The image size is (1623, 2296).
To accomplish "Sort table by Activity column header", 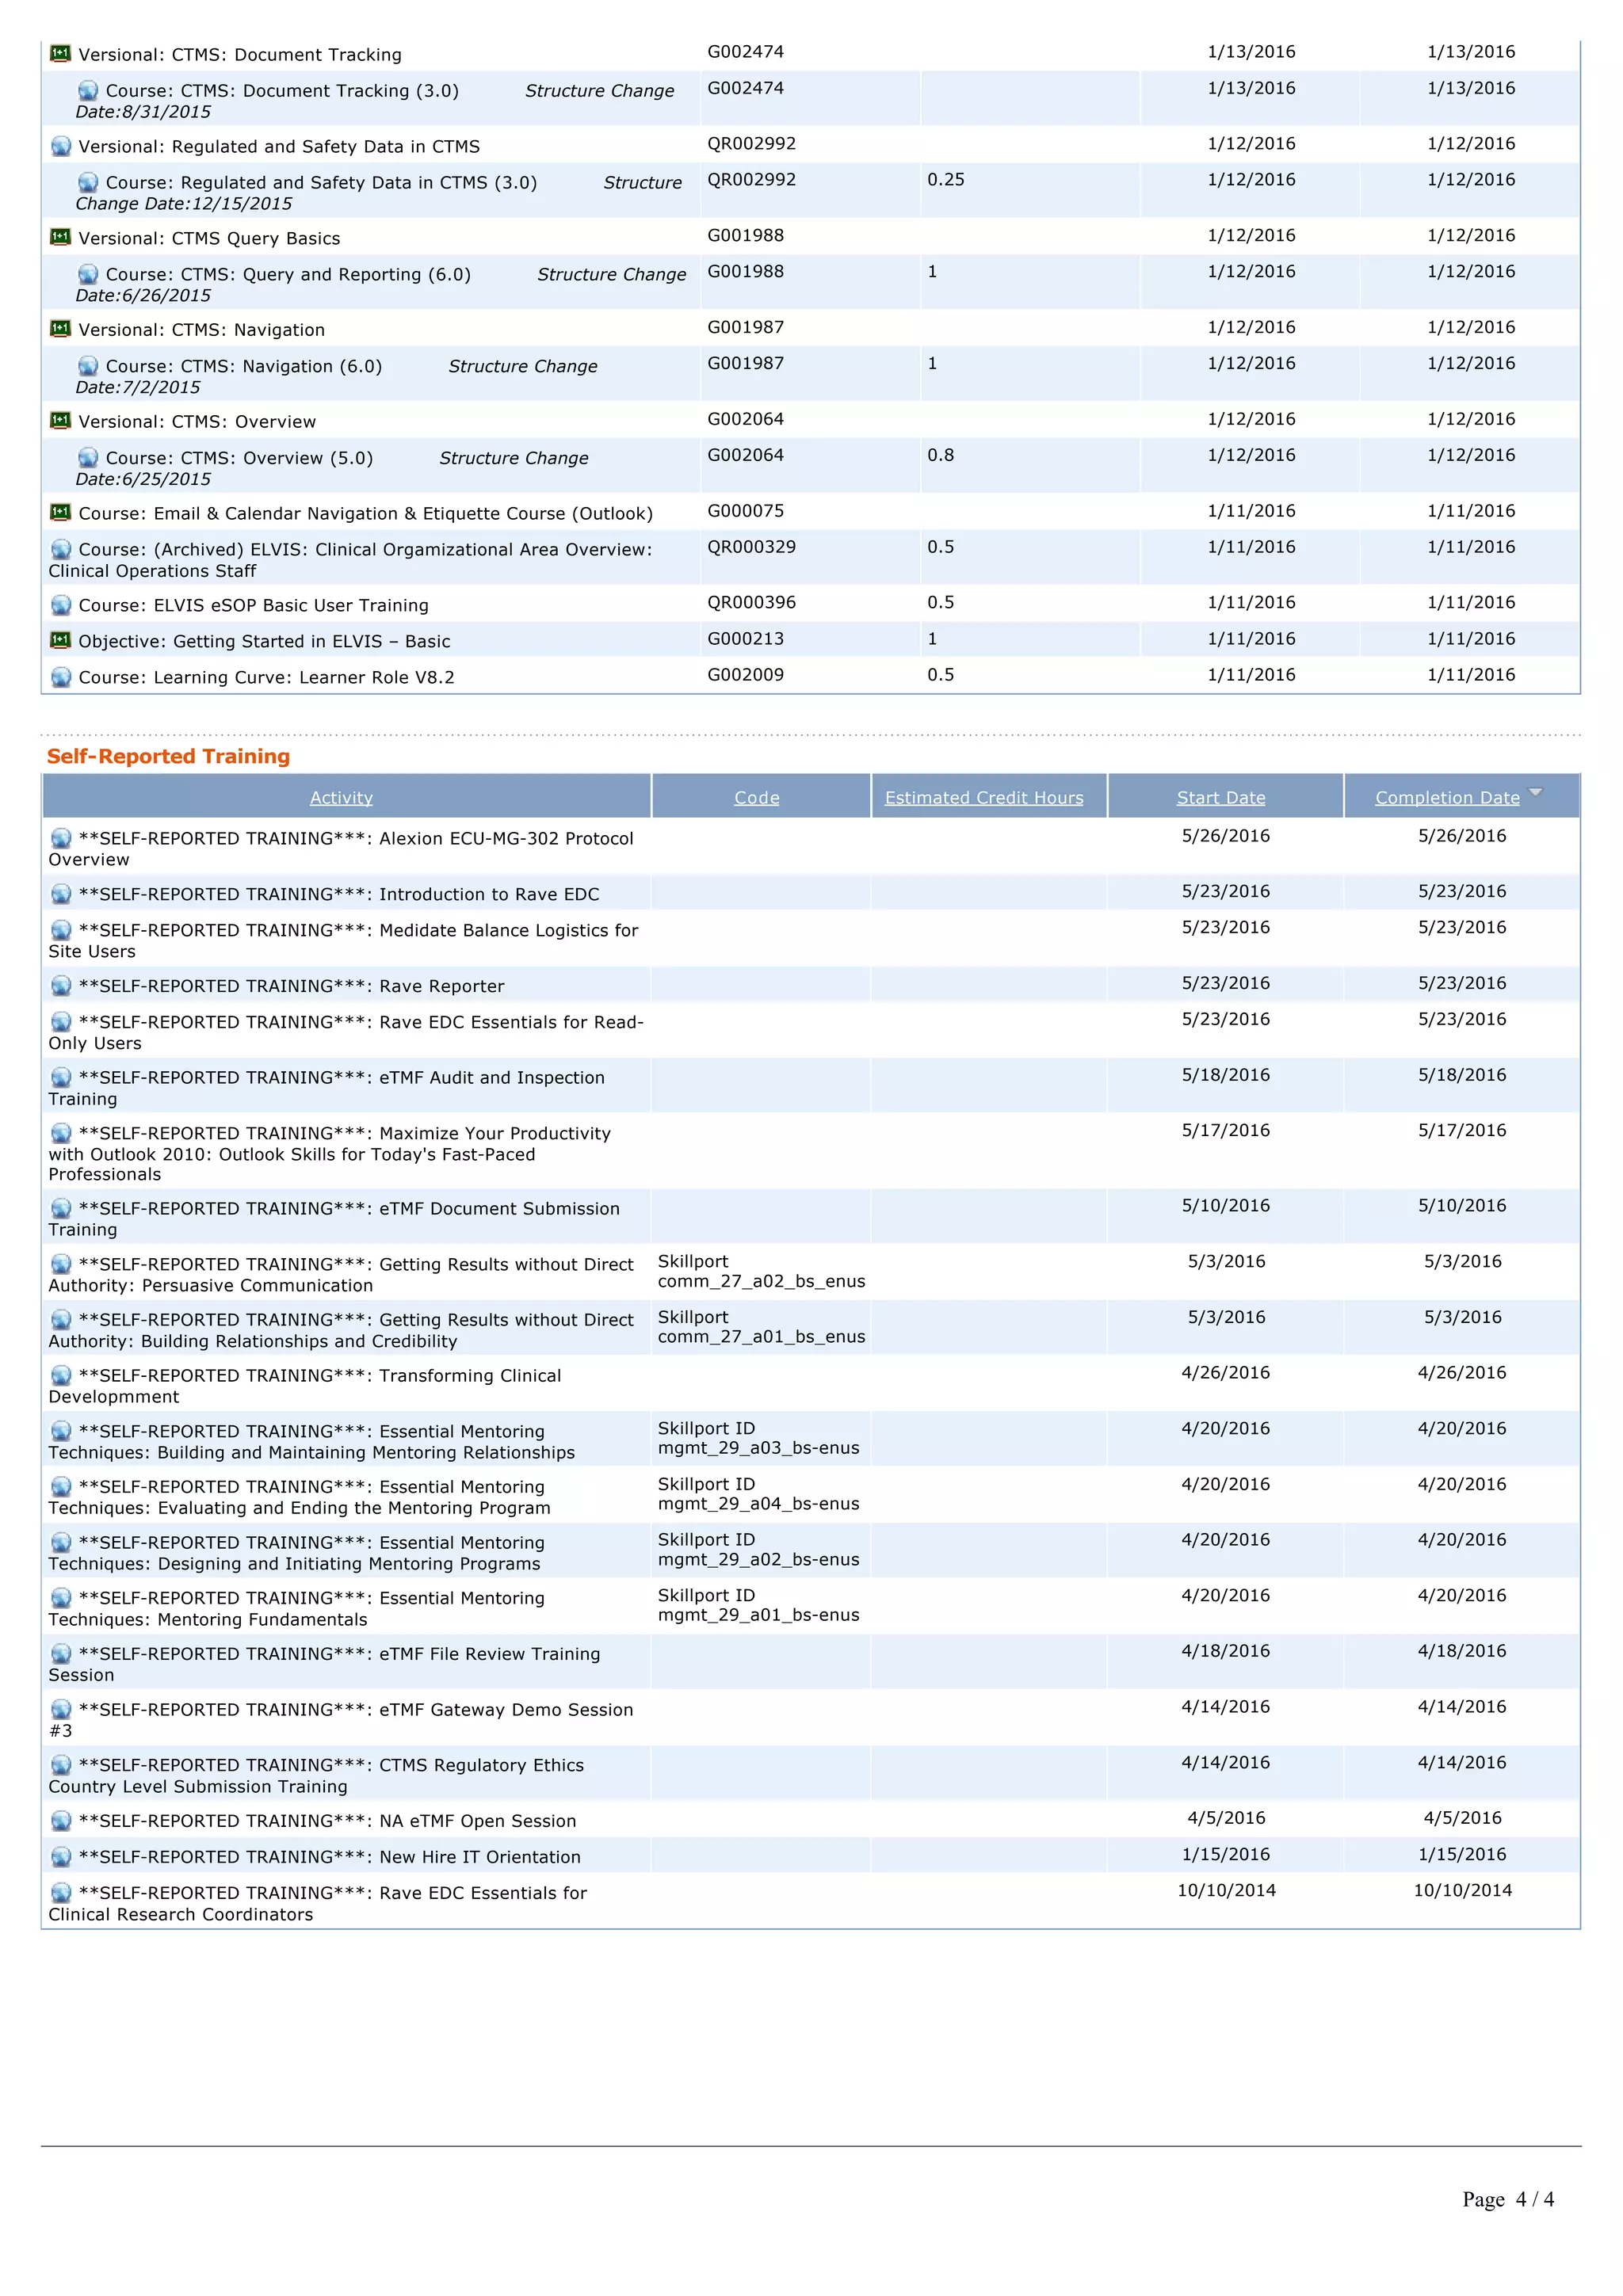I will coord(341,798).
